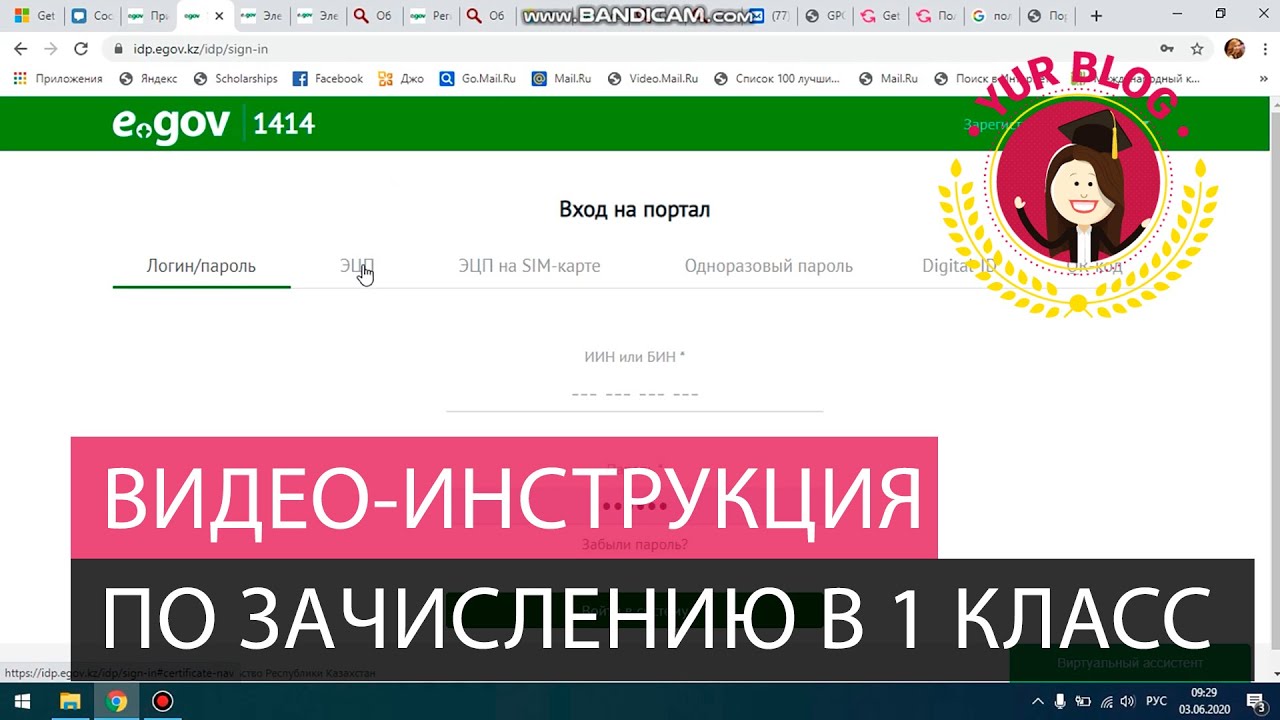
Task: Click the Chrome taskbar icon
Action: (x=117, y=701)
